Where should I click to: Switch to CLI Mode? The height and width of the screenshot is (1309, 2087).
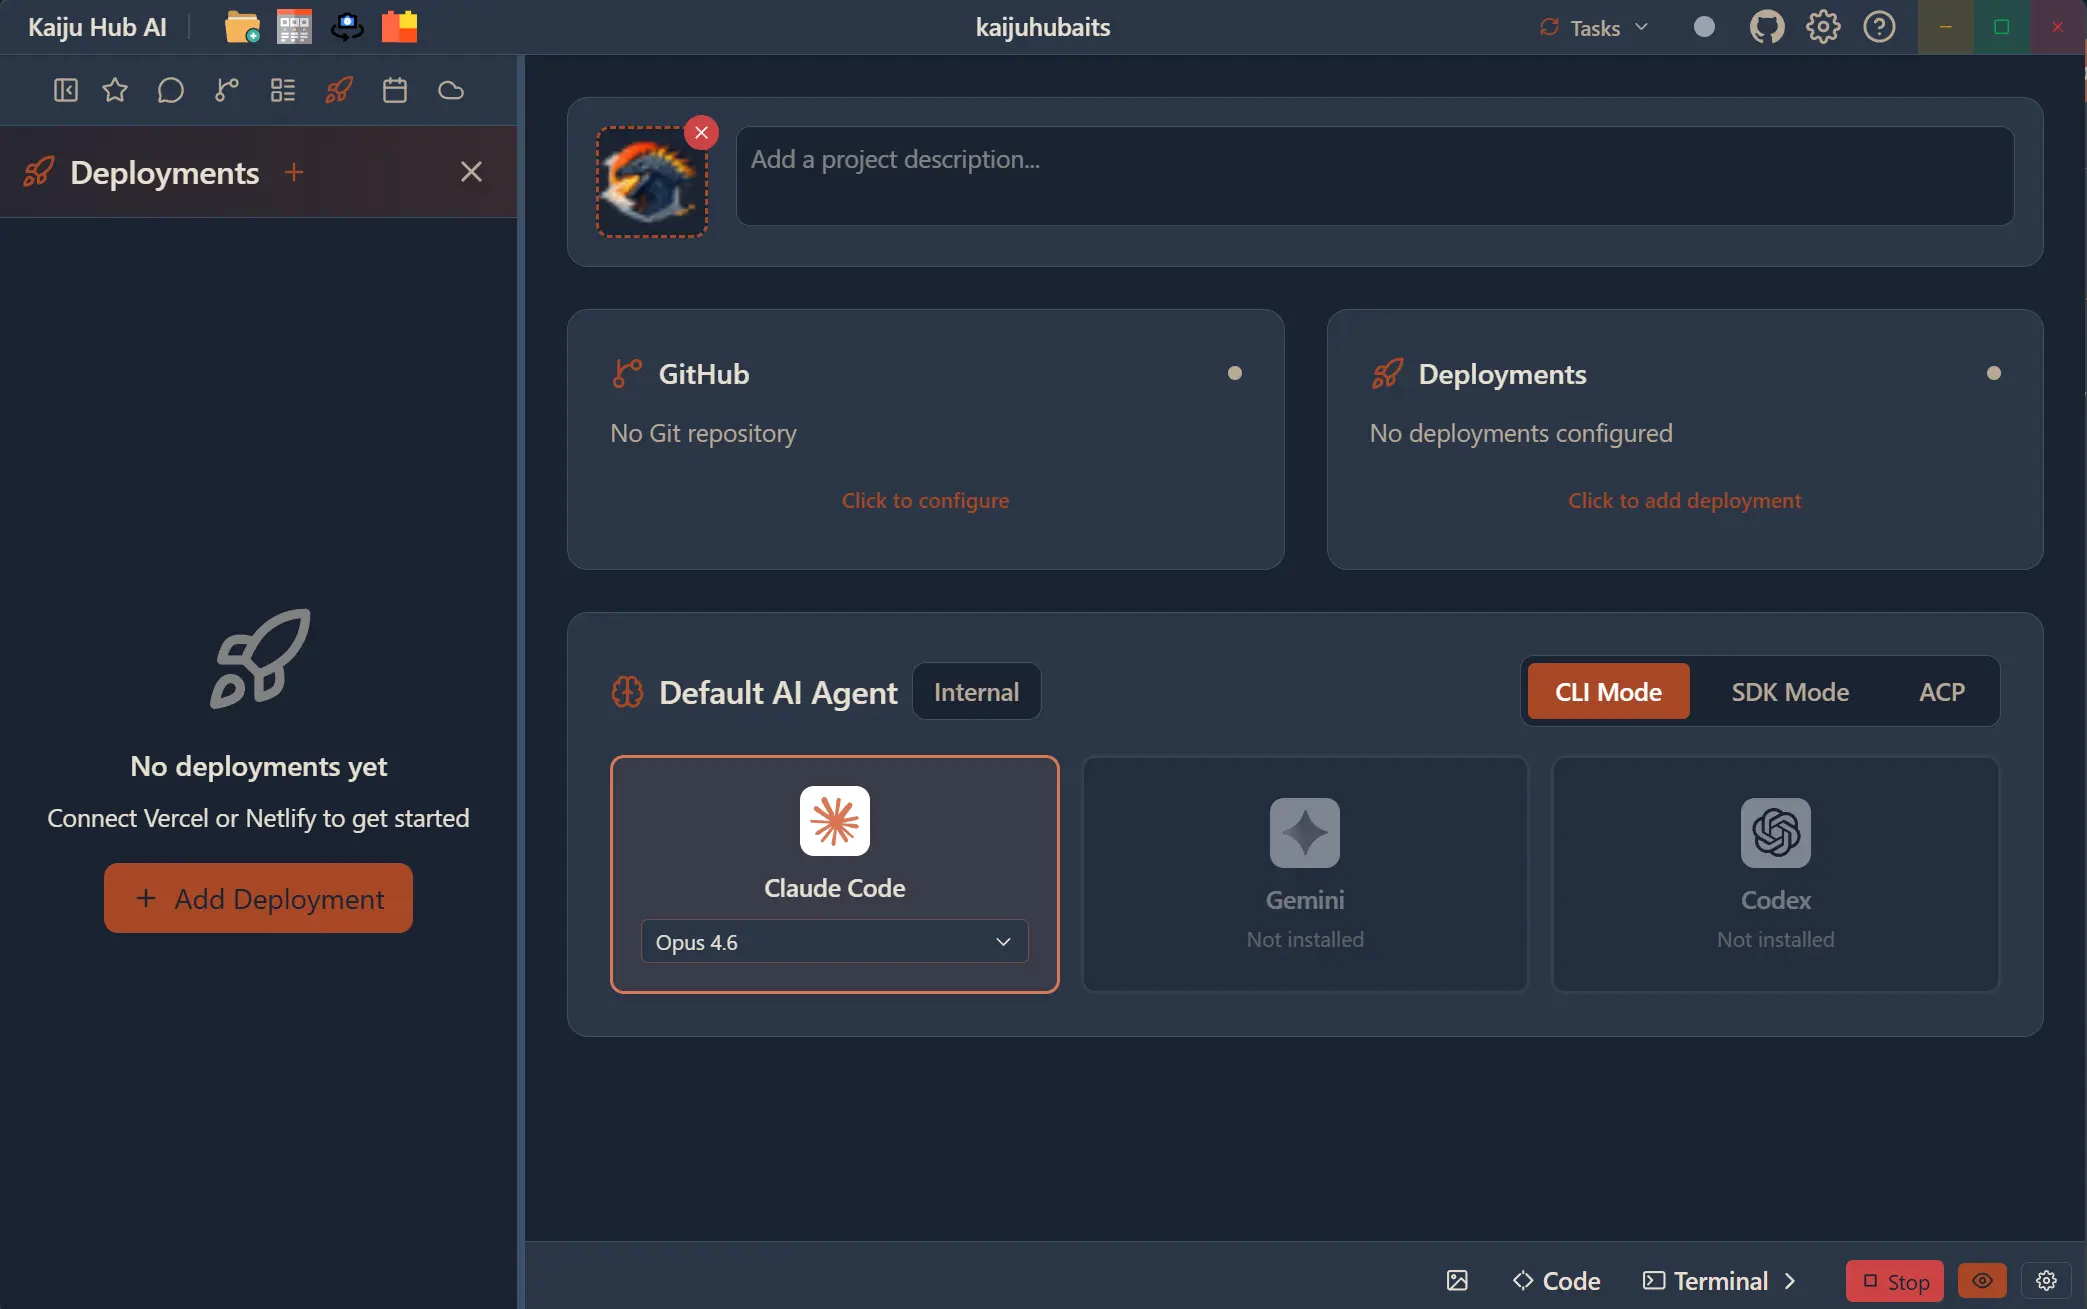1608,692
